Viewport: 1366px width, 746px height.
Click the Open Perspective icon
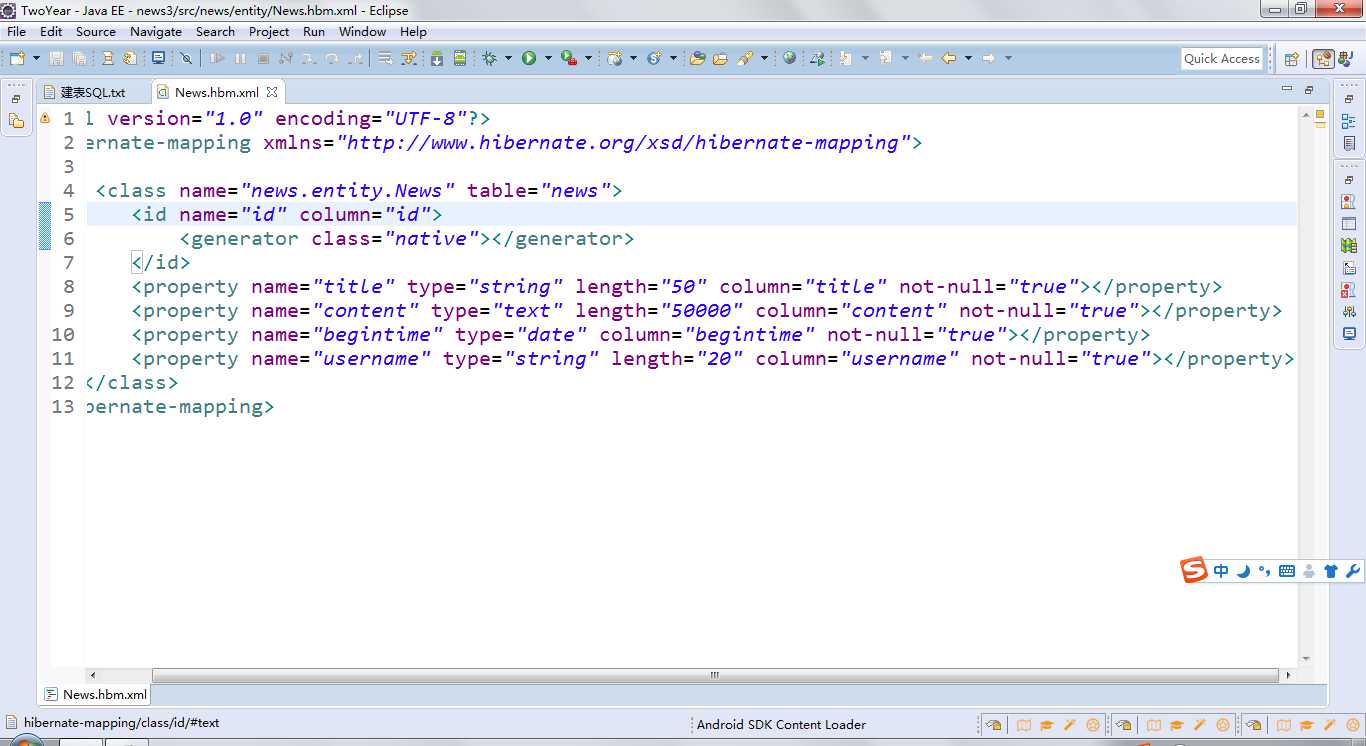1292,59
